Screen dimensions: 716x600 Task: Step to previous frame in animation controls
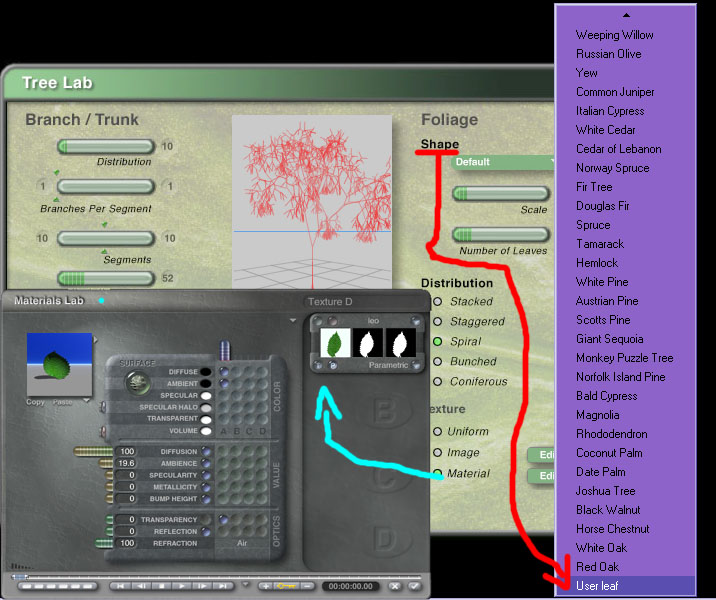pyautogui.click(x=142, y=586)
